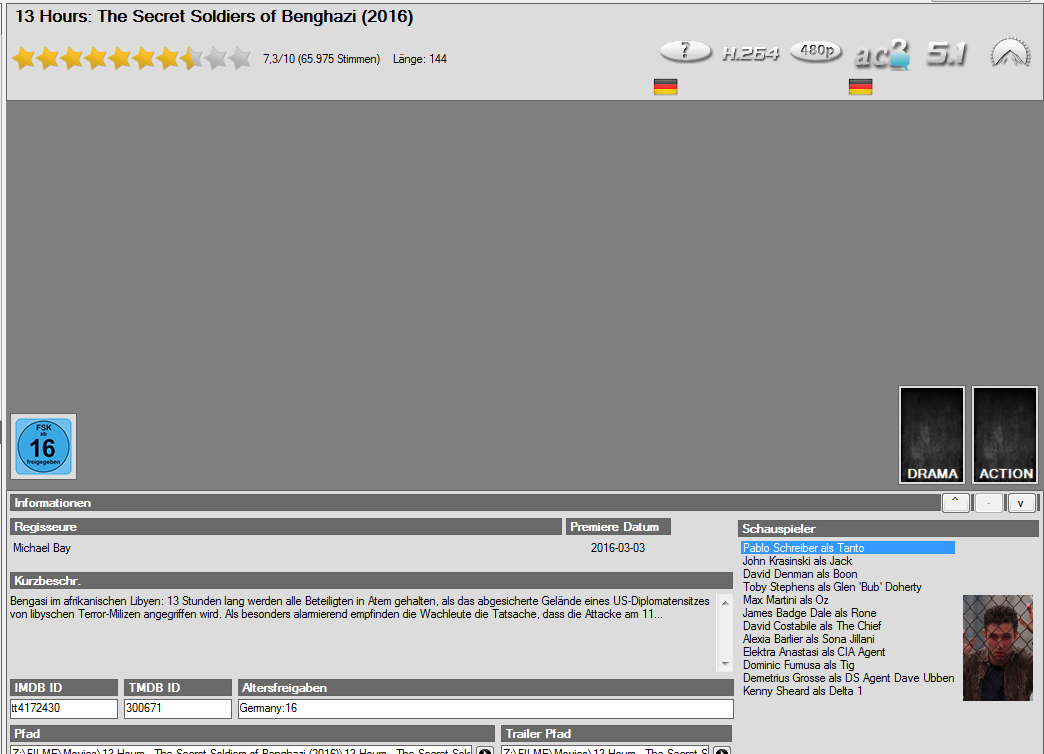
Task: Click the '^' button in the Informationen bar
Action: (955, 502)
